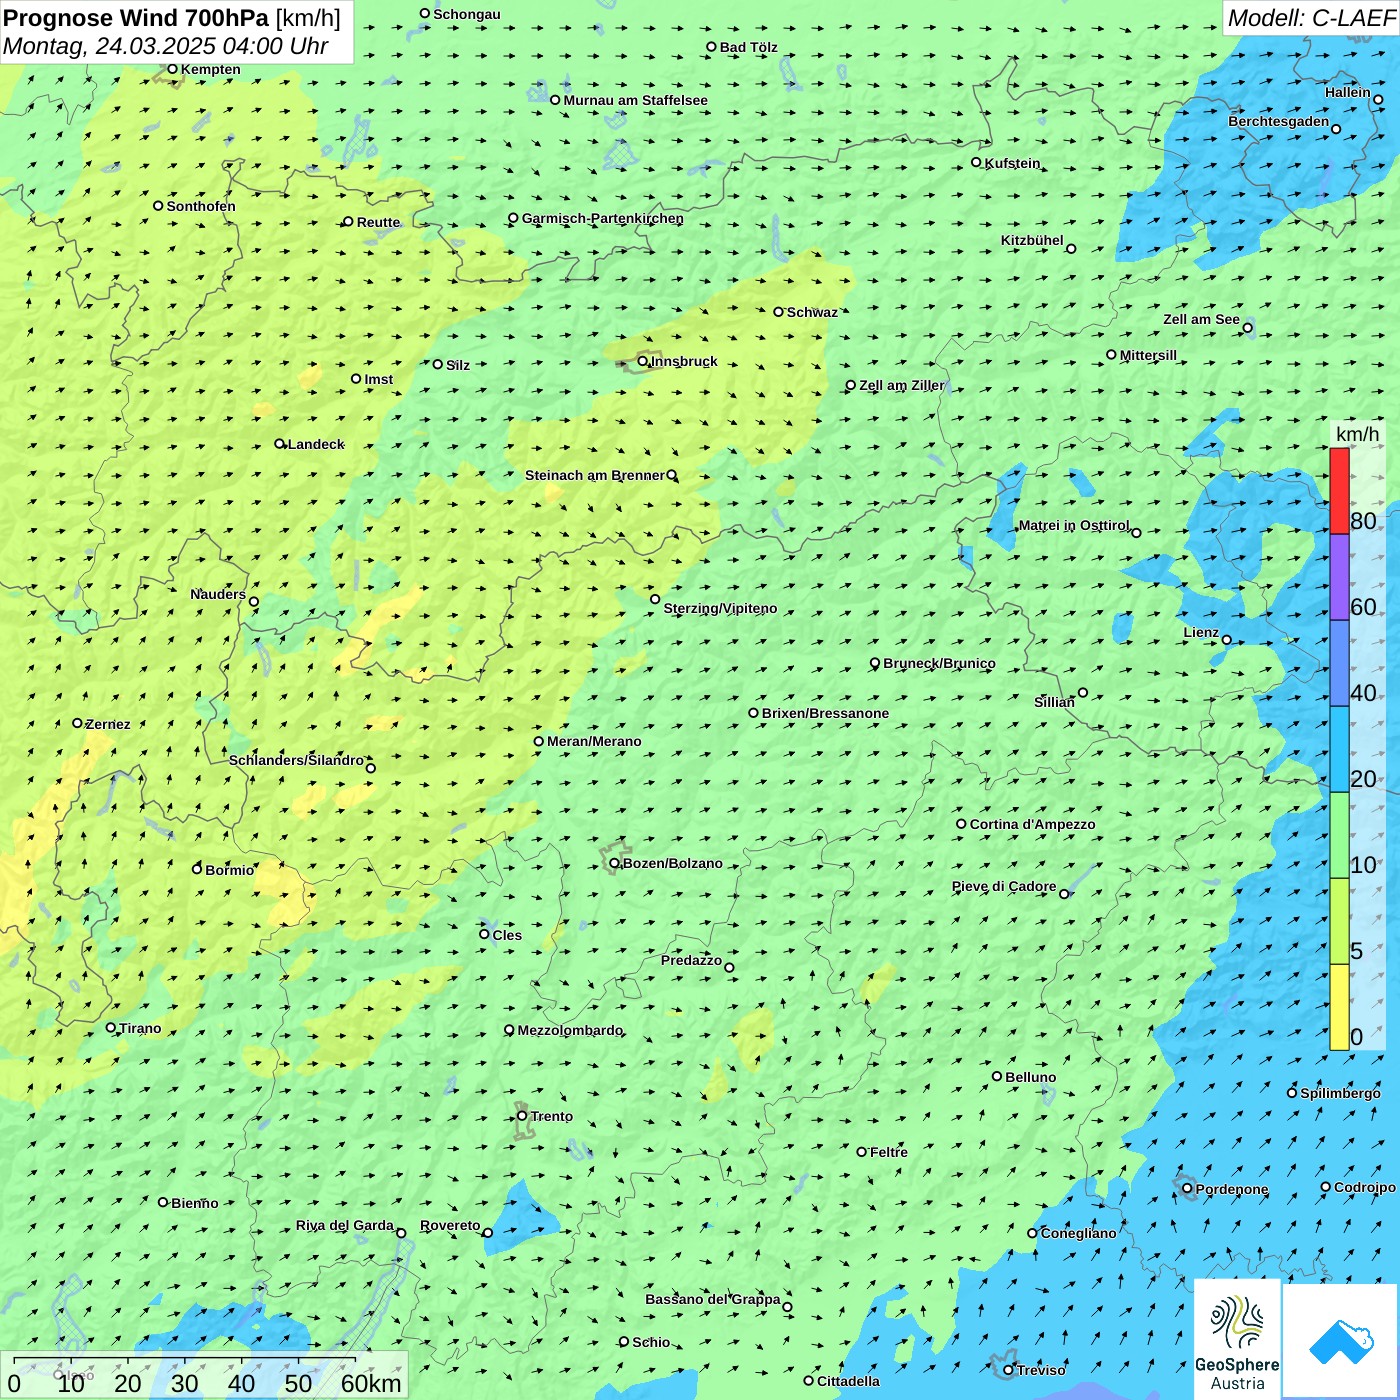Click the Lienz city marker
The image size is (1400, 1400).
coord(1227,640)
